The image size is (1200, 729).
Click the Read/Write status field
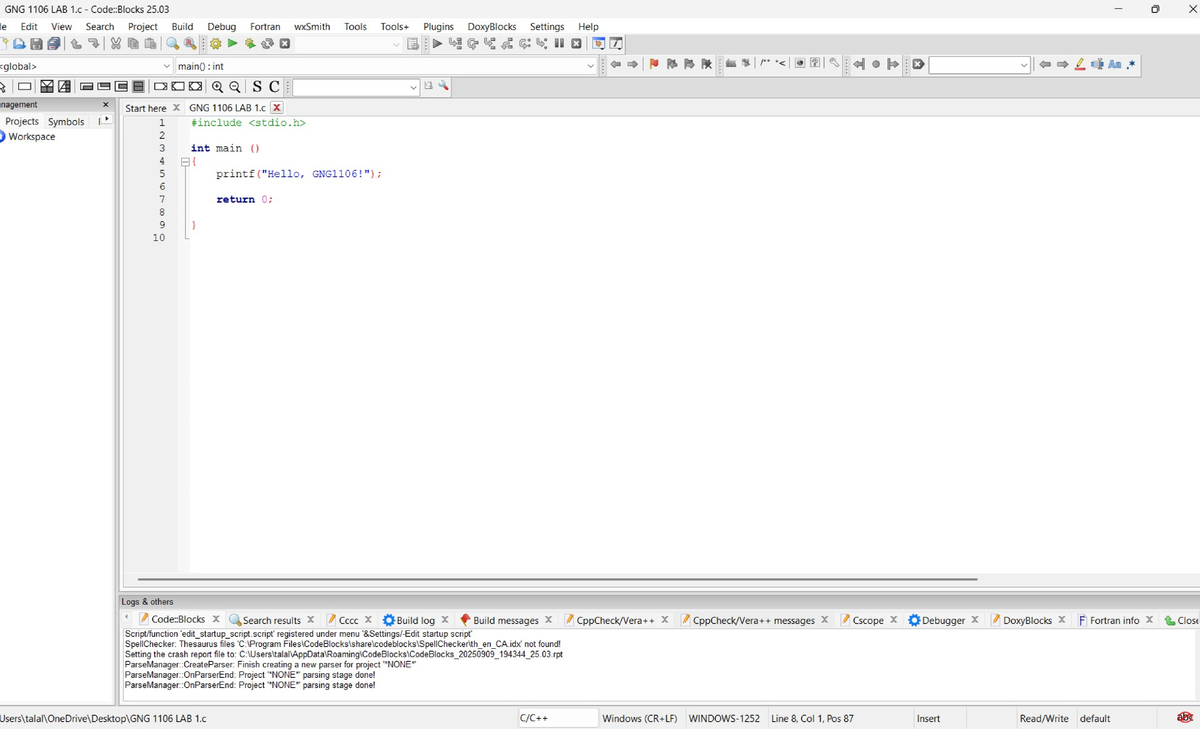1043,718
